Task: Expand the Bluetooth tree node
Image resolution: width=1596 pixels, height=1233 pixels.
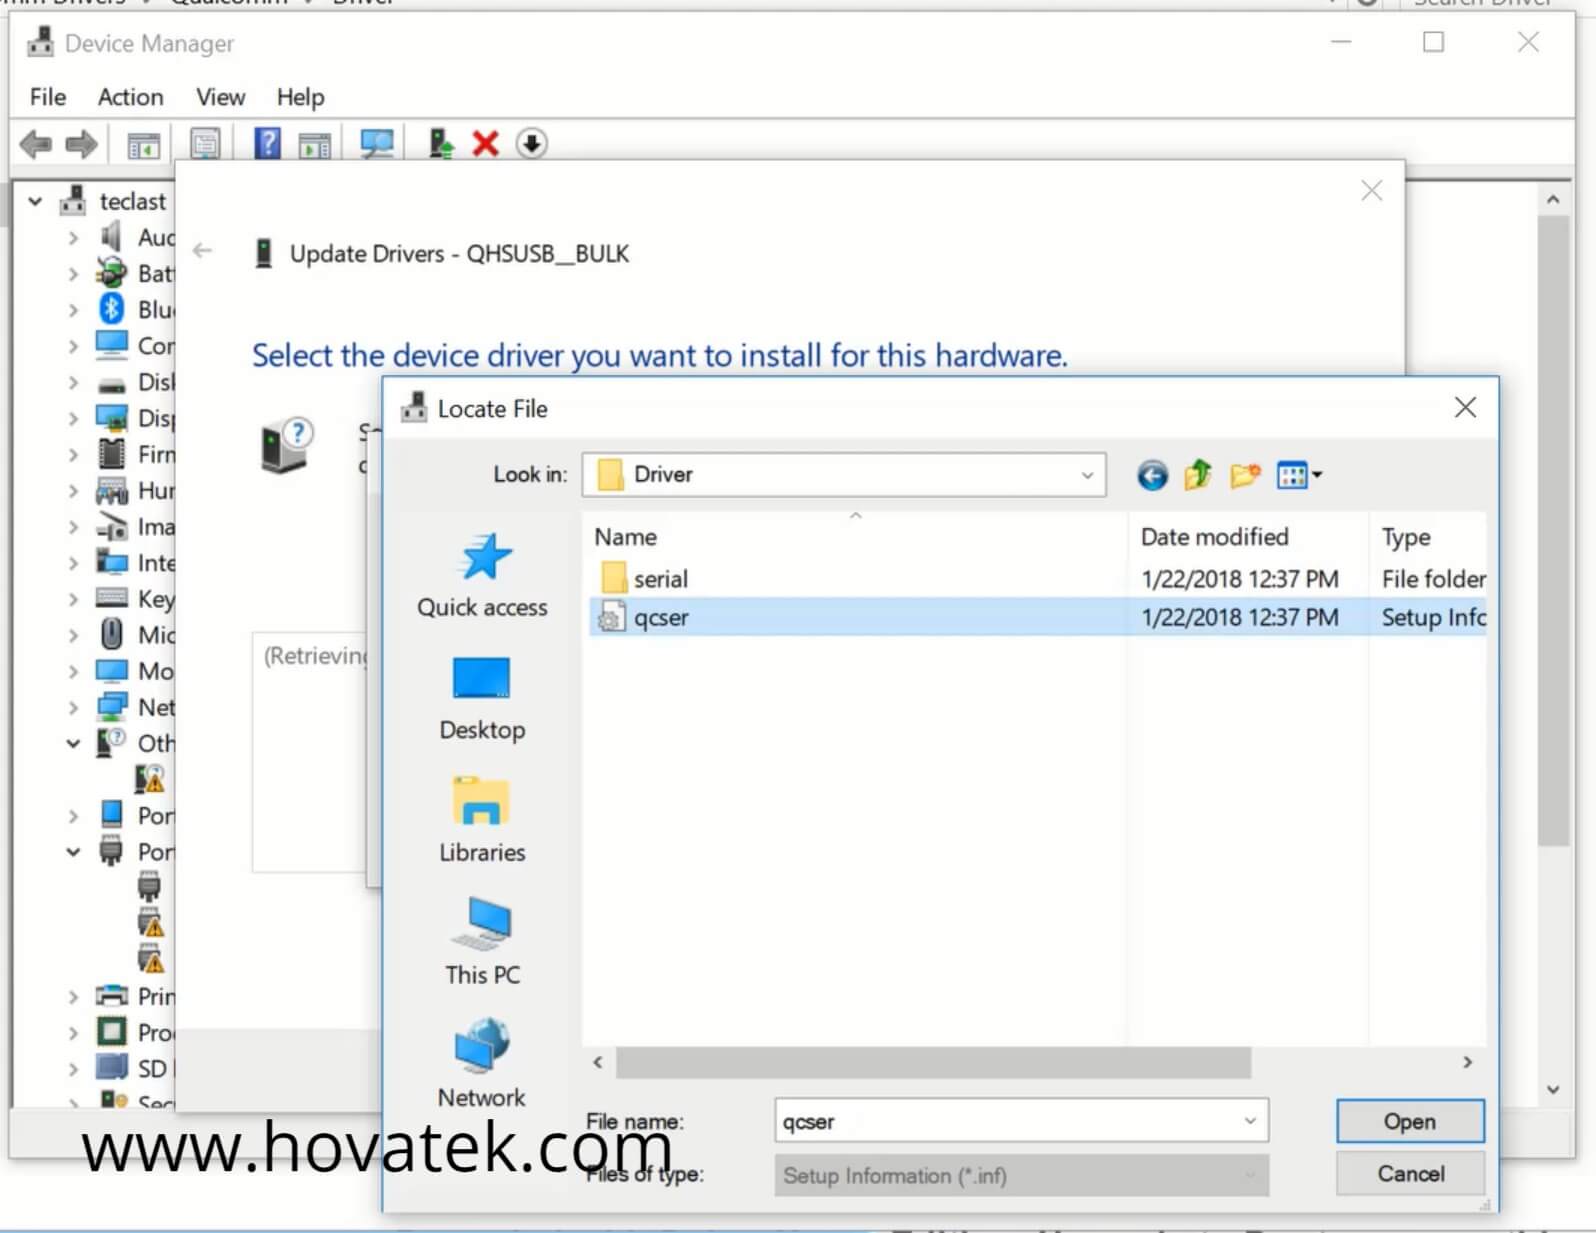Action: tap(73, 310)
